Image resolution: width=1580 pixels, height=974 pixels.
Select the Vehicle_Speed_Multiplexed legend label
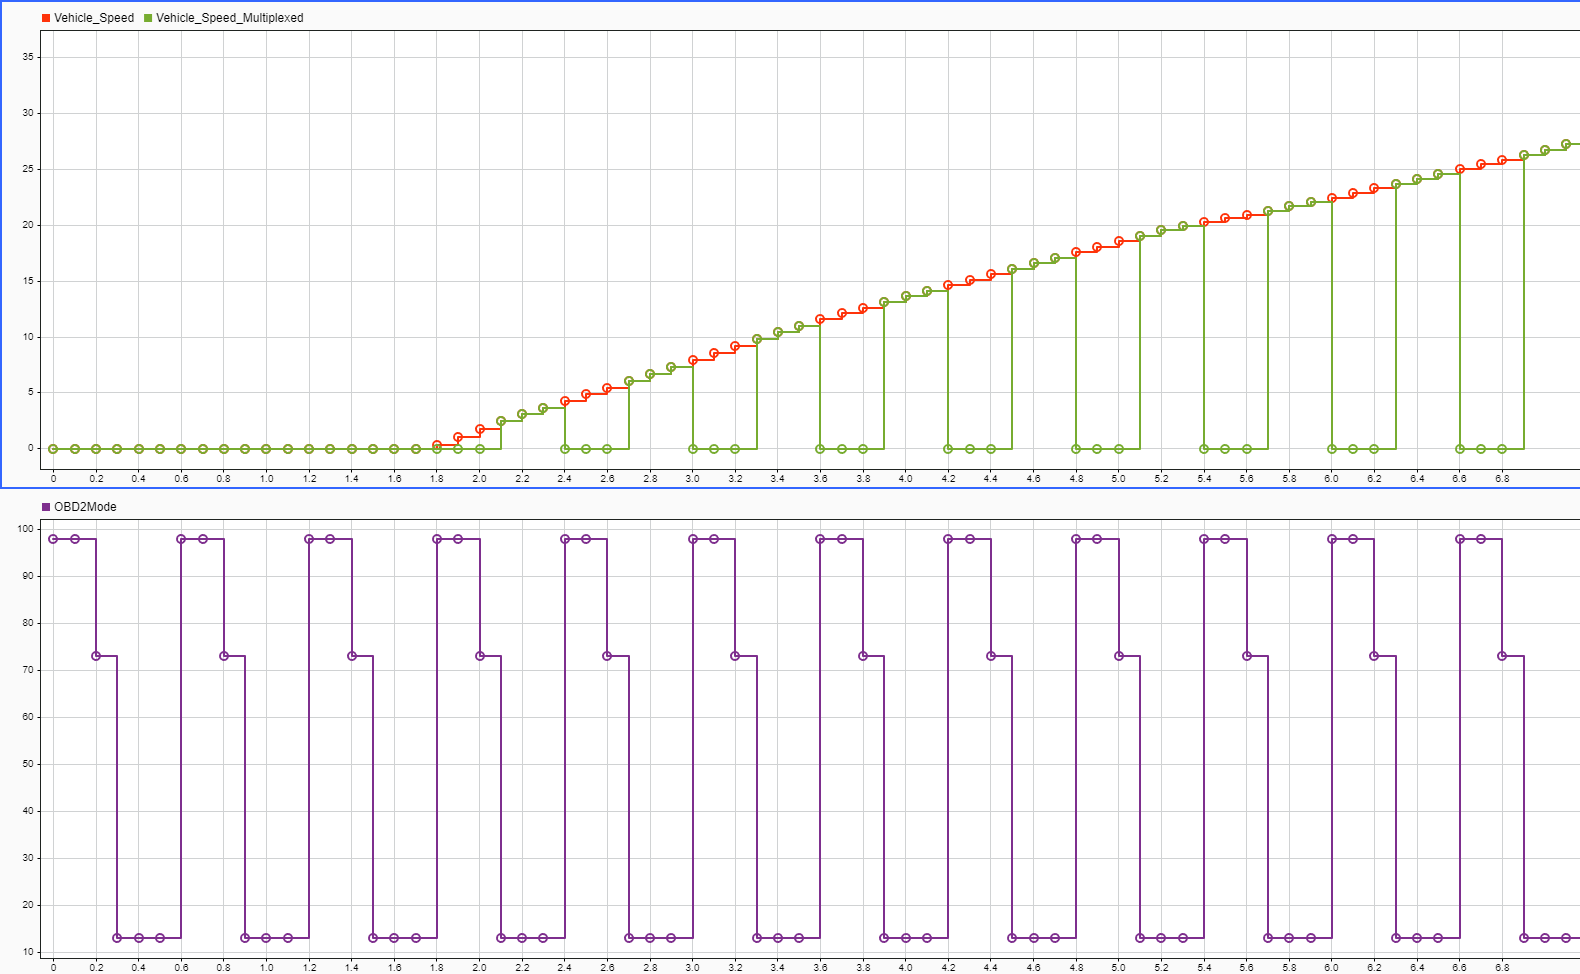229,18
